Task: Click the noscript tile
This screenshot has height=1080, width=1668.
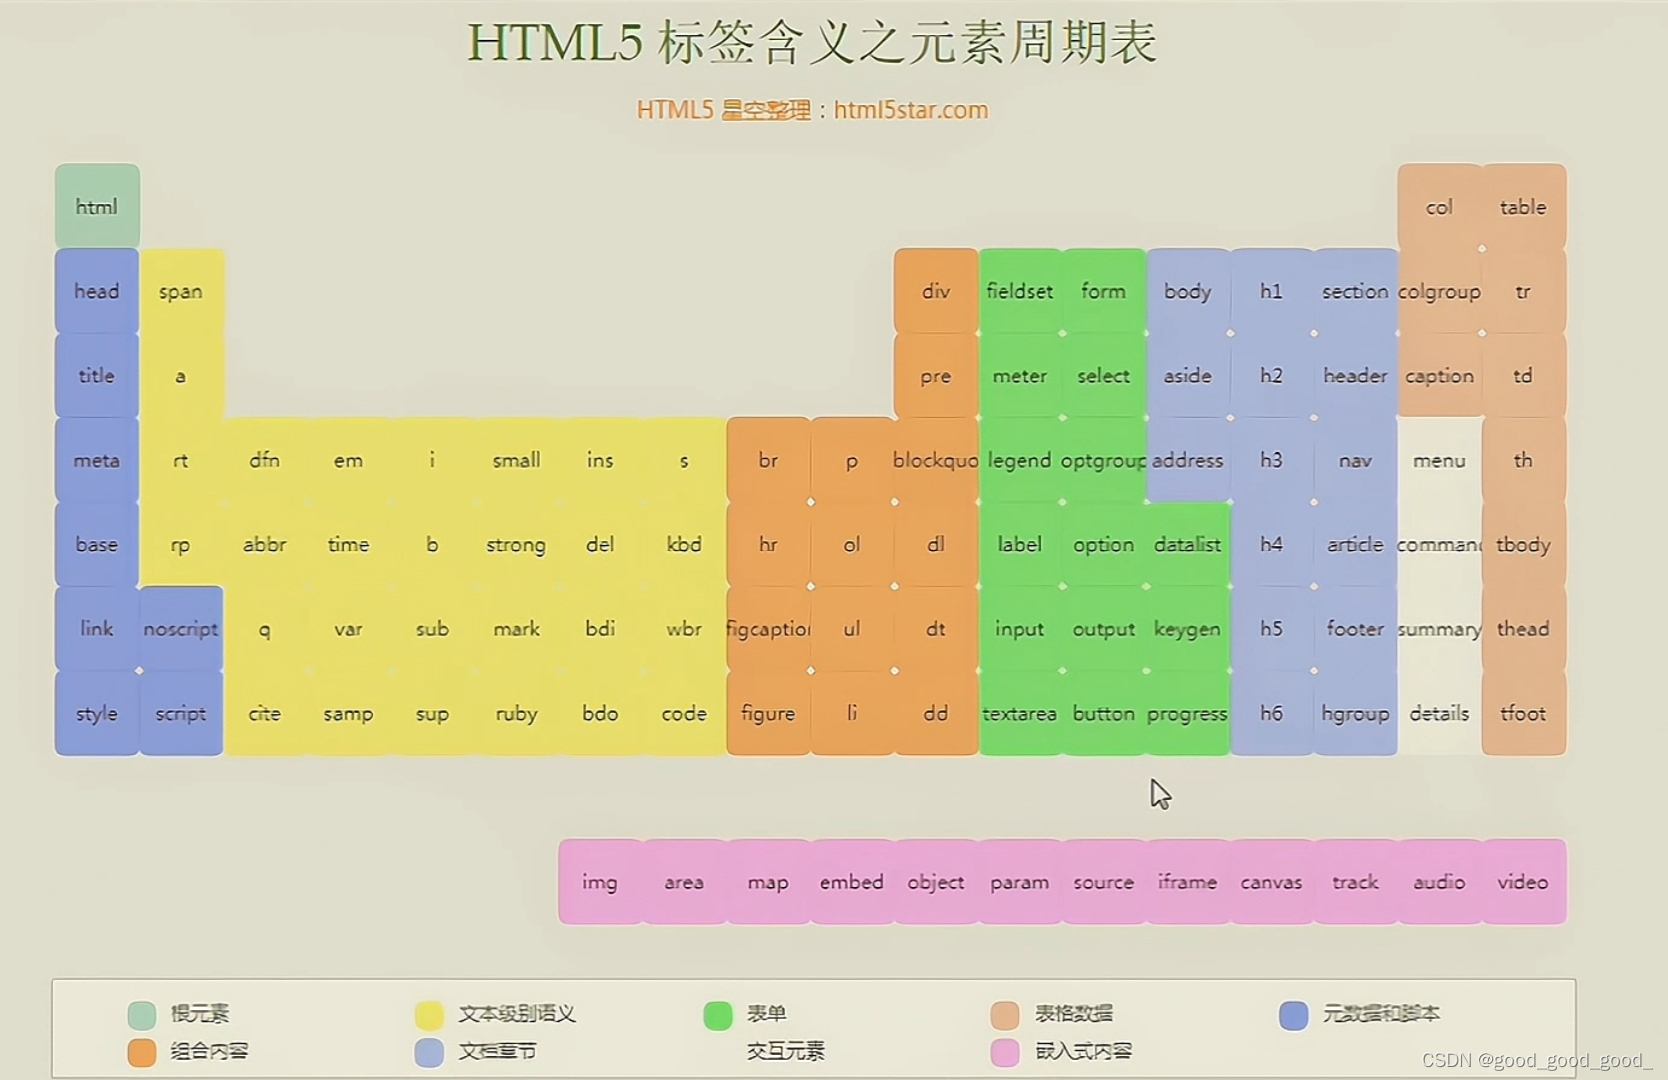Action: 181,629
